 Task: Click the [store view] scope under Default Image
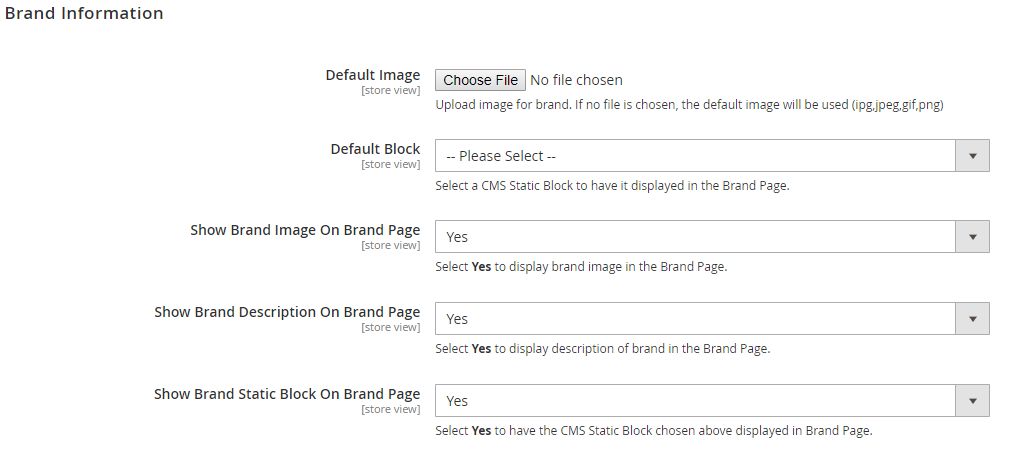(390, 90)
